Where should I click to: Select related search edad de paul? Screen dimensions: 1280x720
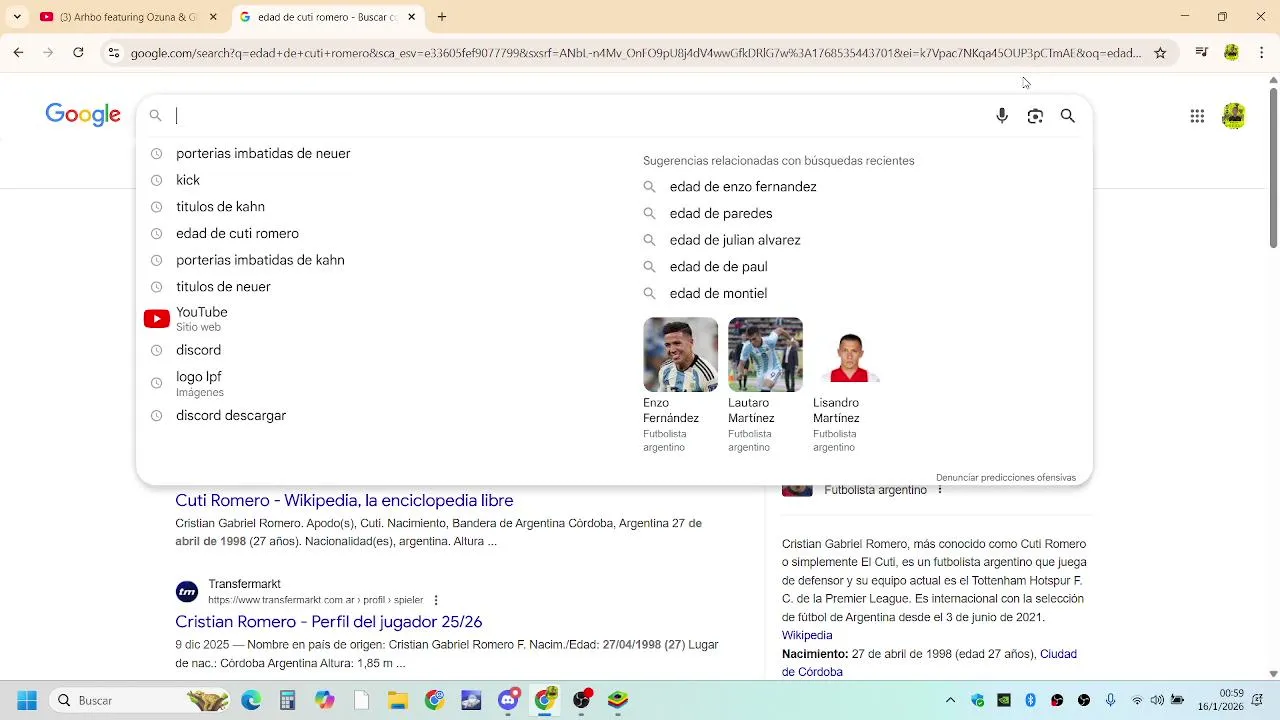pyautogui.click(x=718, y=267)
